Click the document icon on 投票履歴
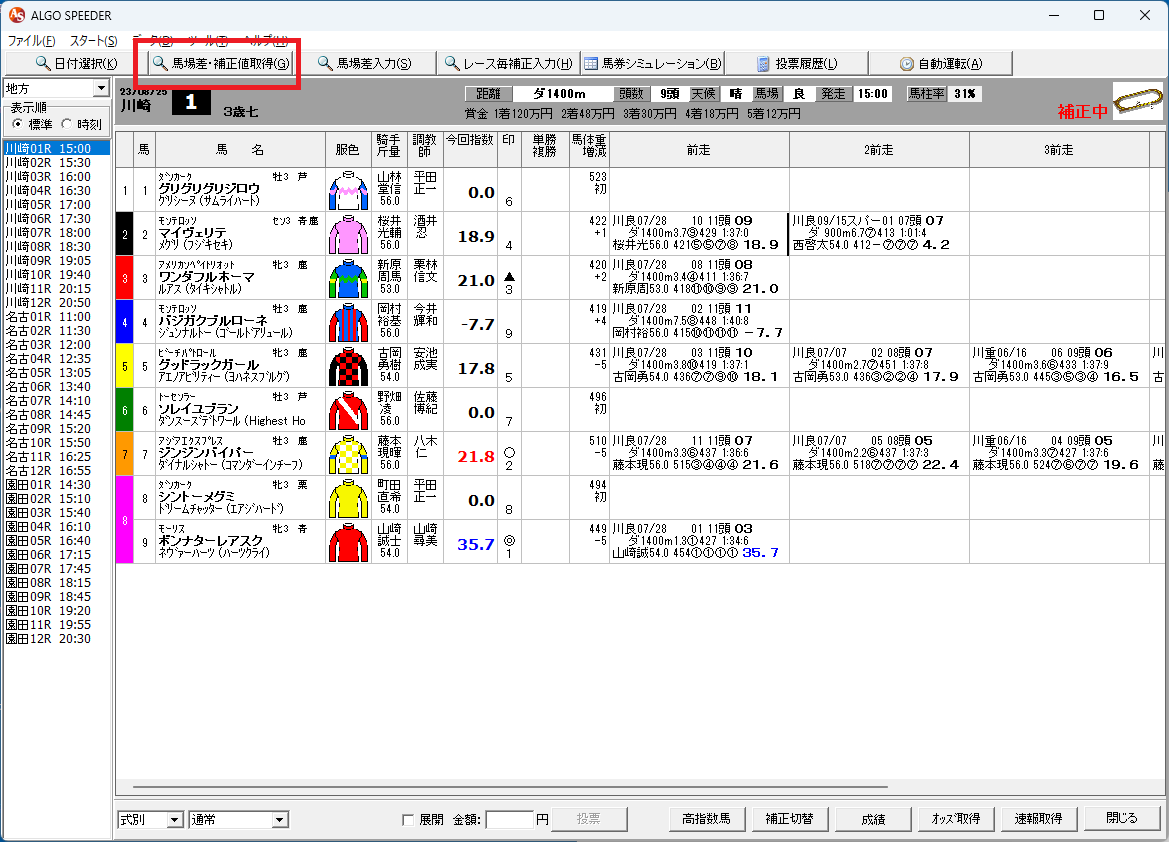 click(763, 64)
